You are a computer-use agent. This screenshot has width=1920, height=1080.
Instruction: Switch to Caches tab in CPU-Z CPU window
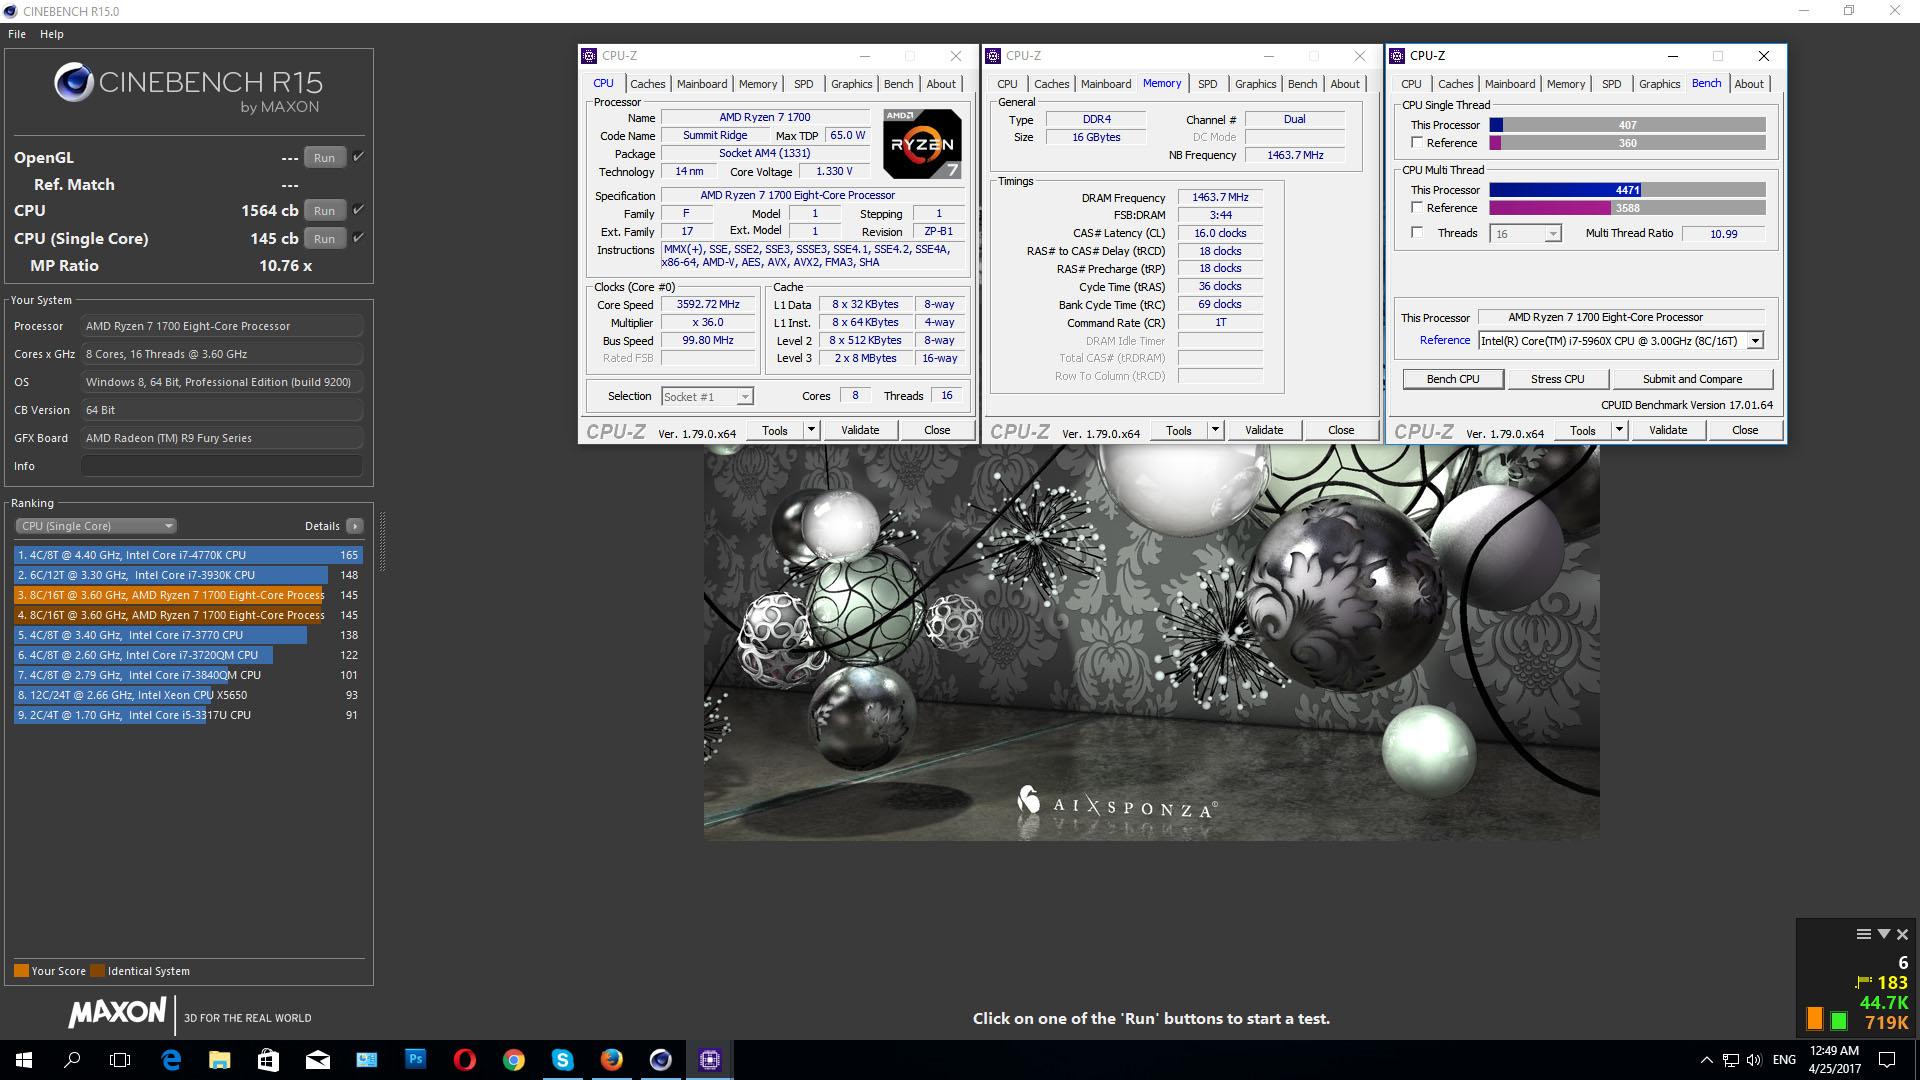click(647, 84)
